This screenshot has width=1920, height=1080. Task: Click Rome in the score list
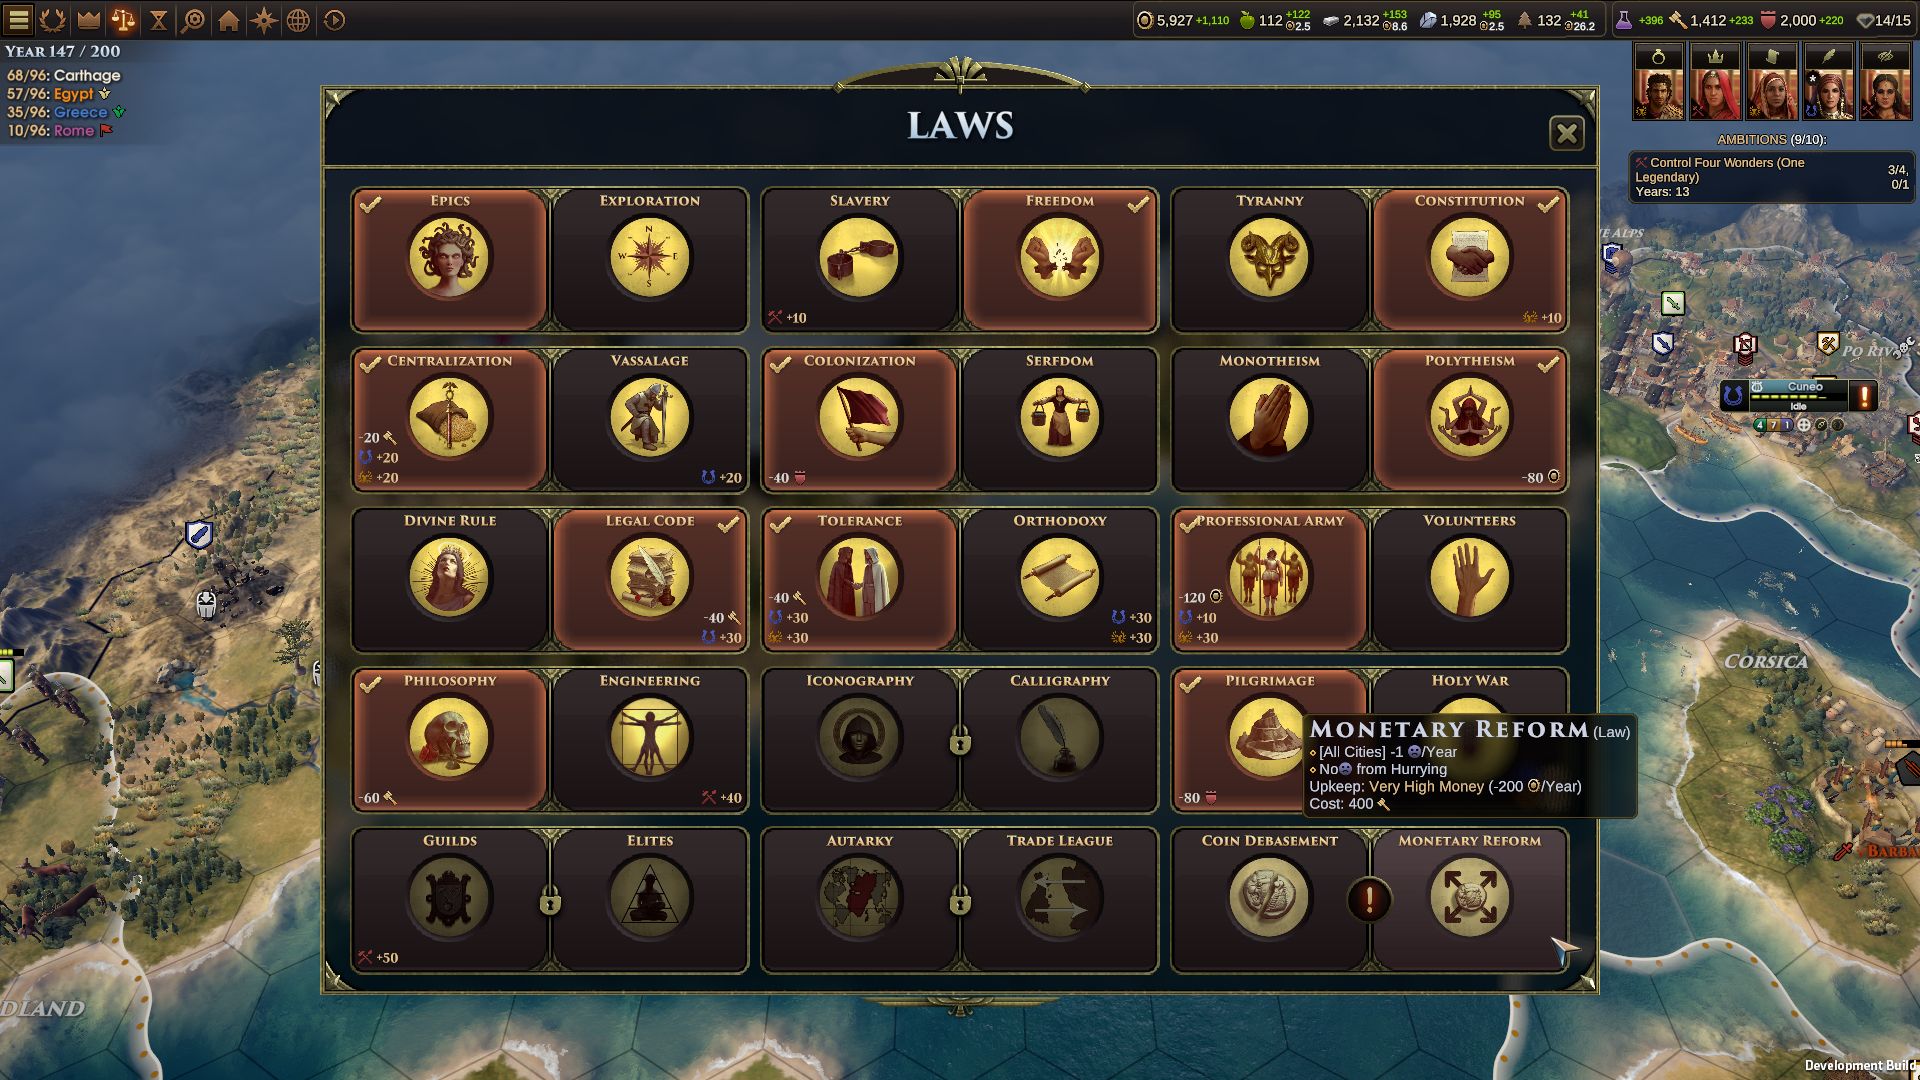coord(73,131)
